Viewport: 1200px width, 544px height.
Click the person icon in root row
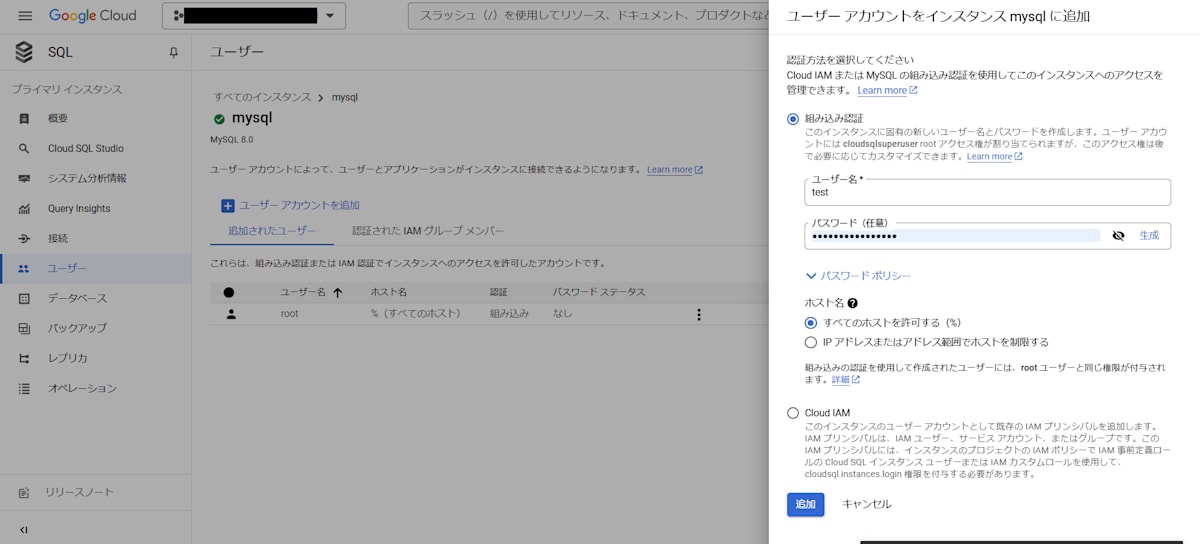click(x=231, y=314)
